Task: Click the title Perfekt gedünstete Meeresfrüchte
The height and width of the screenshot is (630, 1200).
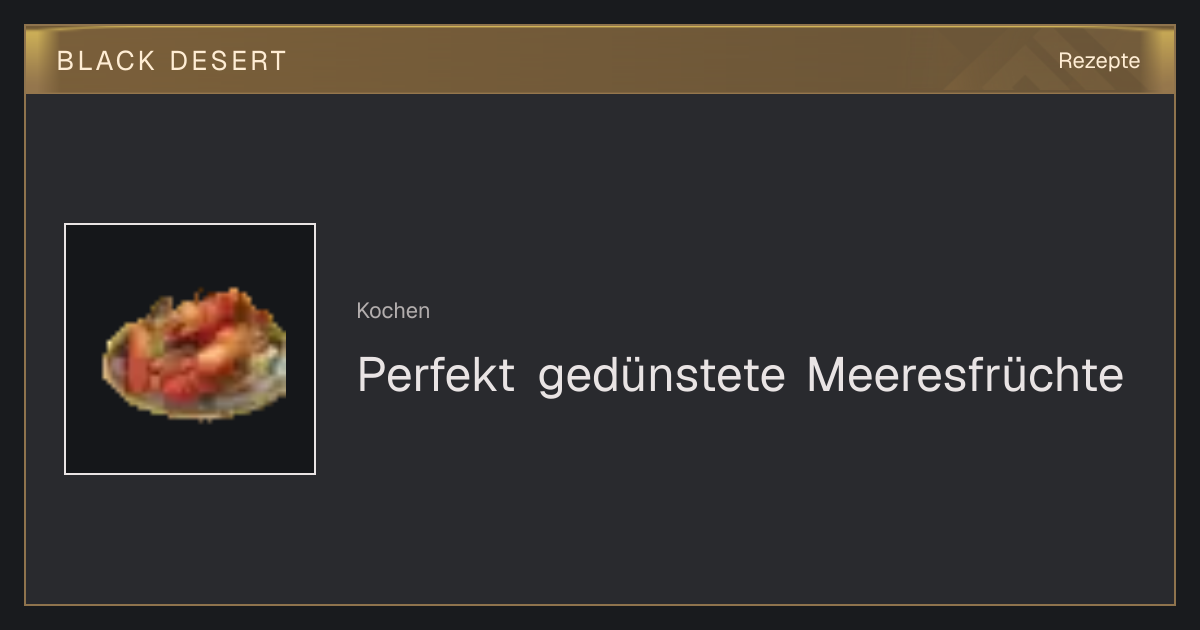Action: (740, 376)
